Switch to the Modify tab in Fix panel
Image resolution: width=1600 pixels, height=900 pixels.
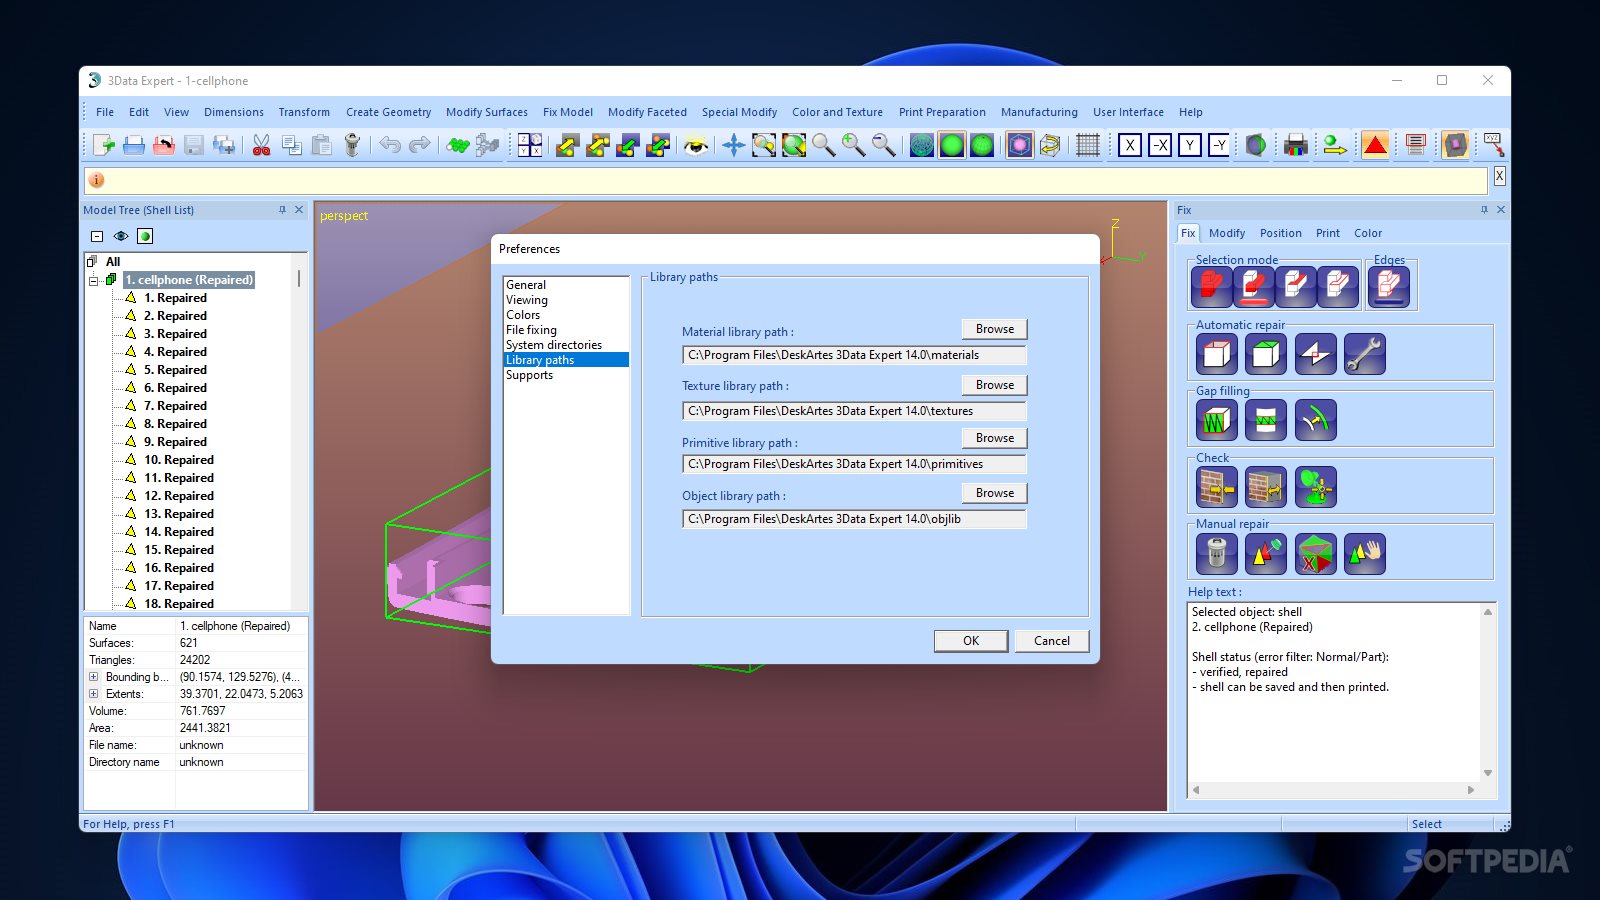[1227, 233]
